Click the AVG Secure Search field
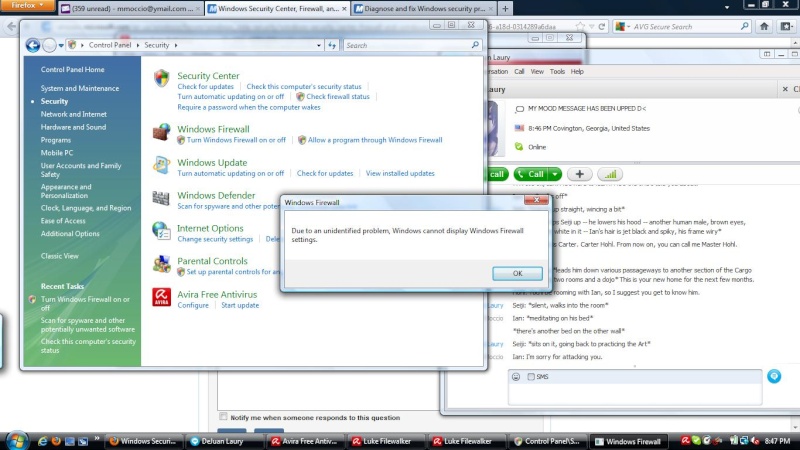The image size is (800, 450). pos(684,27)
